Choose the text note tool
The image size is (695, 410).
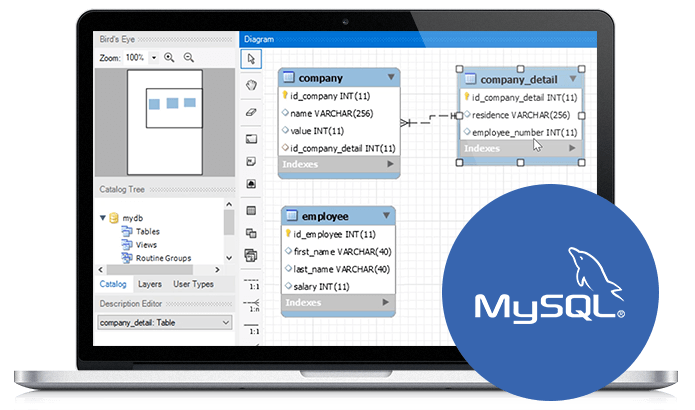point(251,161)
